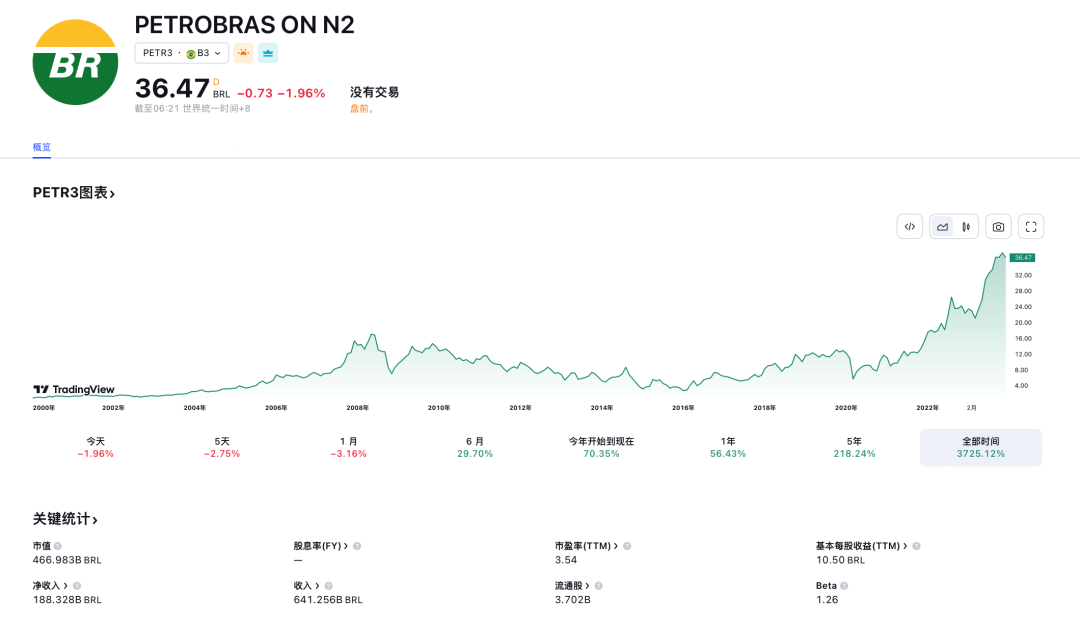Screen dimensions: 1080x622
Task: Select the 1年 time range
Action: tap(728, 447)
